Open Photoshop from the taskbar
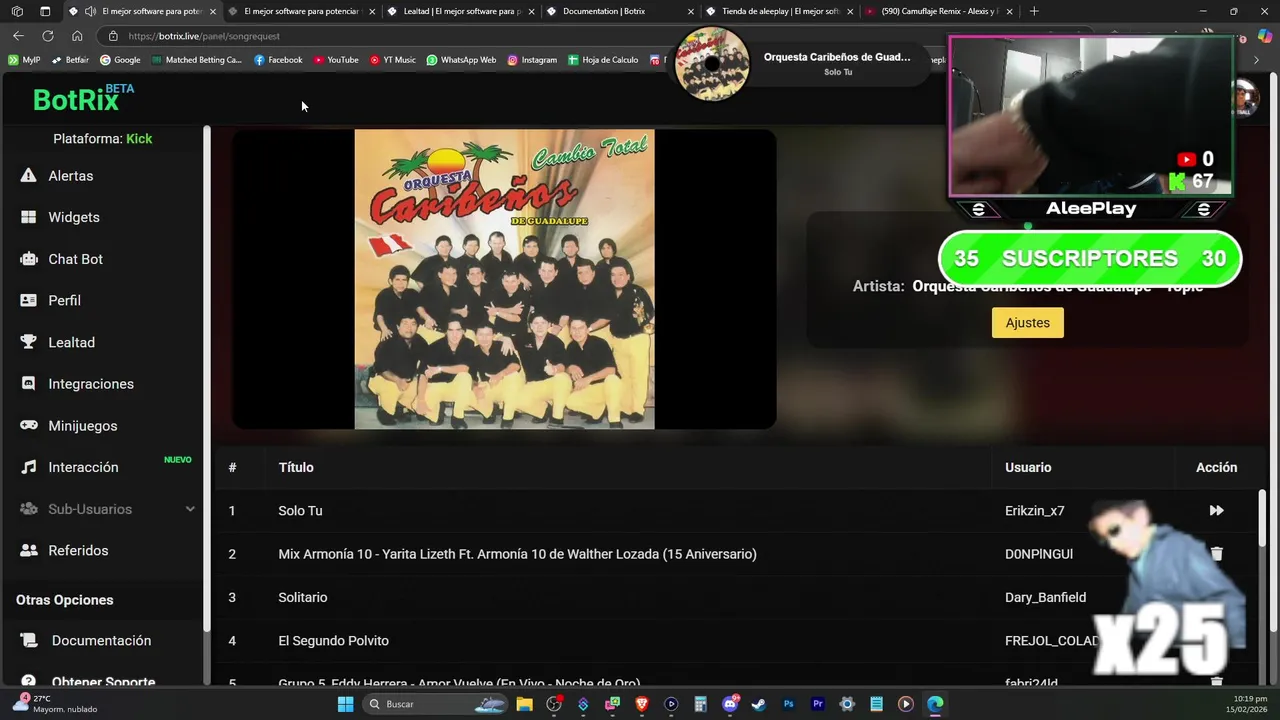Screen dimensions: 1280x720 pos(788,704)
